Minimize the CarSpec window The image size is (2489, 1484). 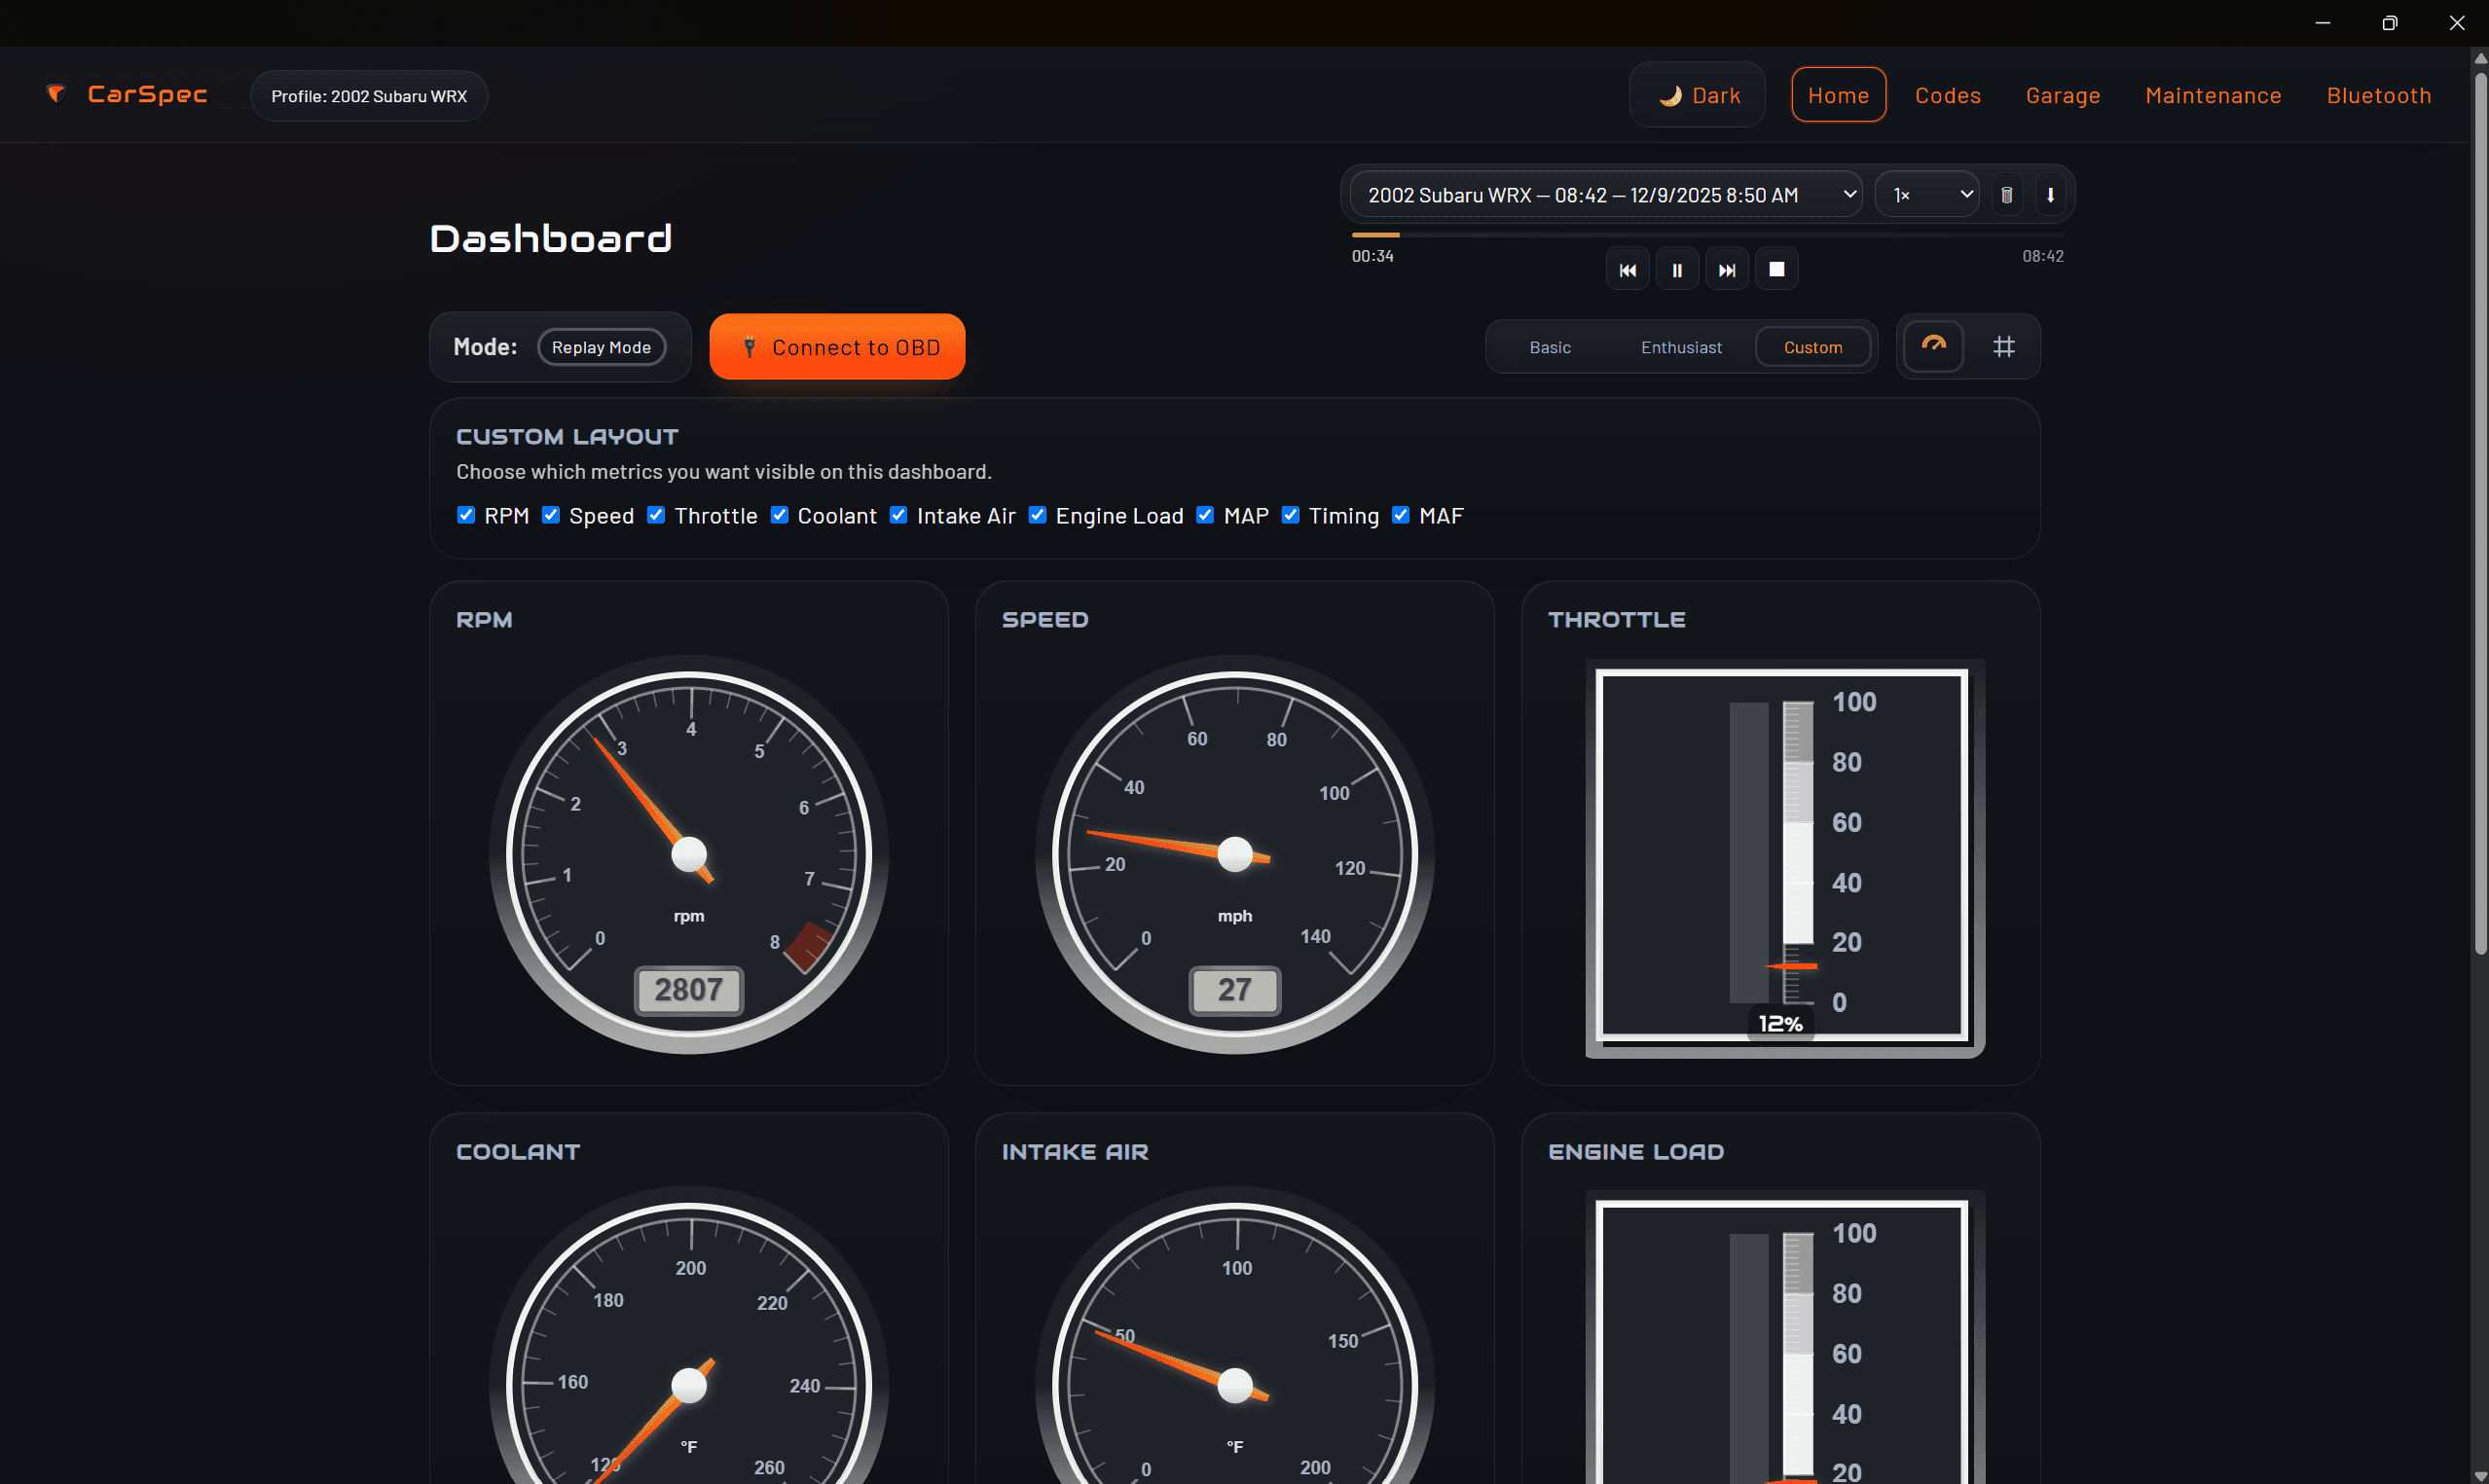tap(2322, 23)
